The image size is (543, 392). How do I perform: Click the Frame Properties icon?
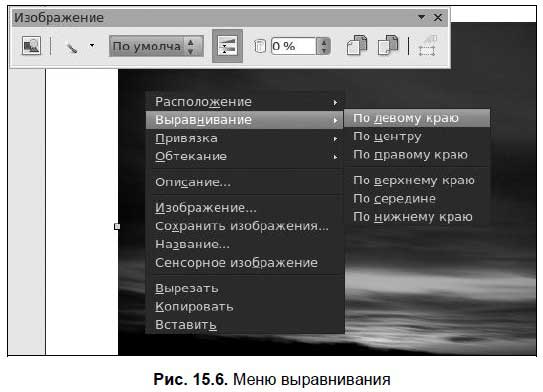pyautogui.click(x=427, y=46)
